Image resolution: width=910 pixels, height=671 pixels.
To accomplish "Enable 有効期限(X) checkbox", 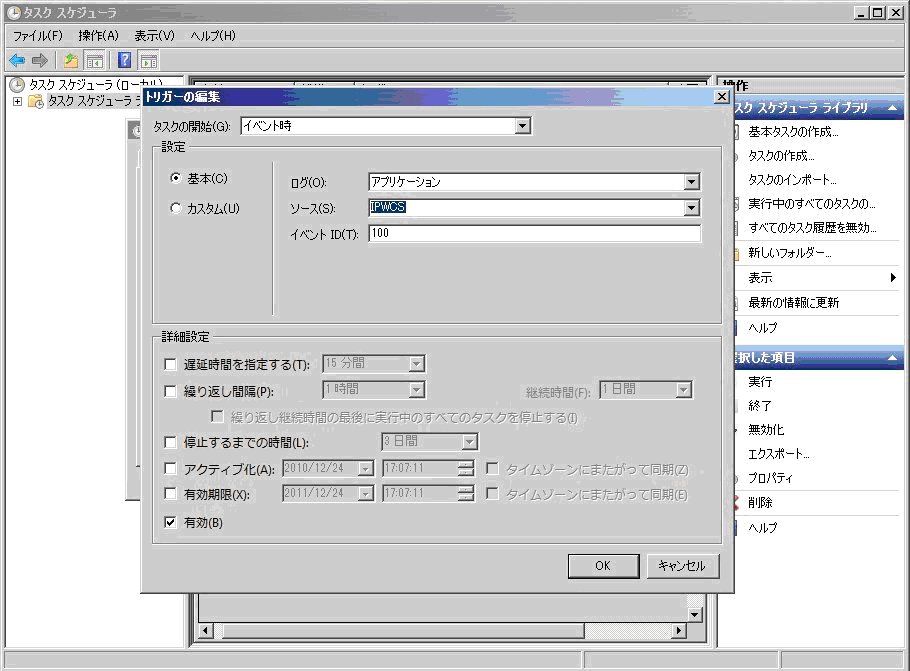I will (x=170, y=493).
